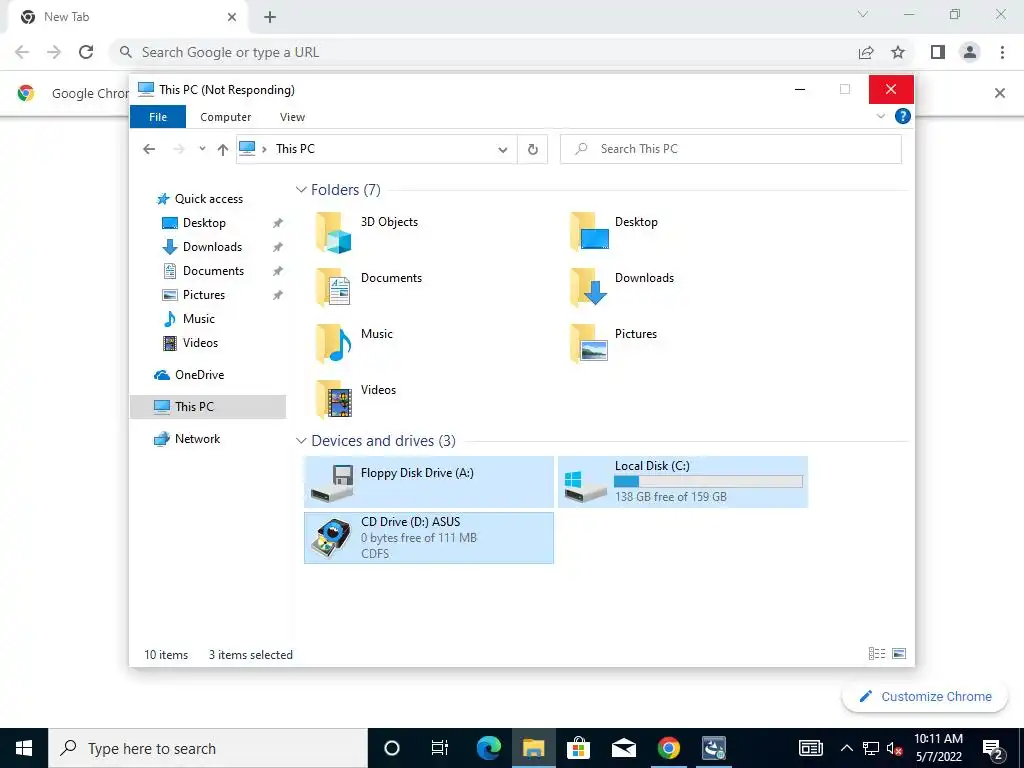Select This PC in navigation pane
1024x768 pixels.
coord(208,407)
